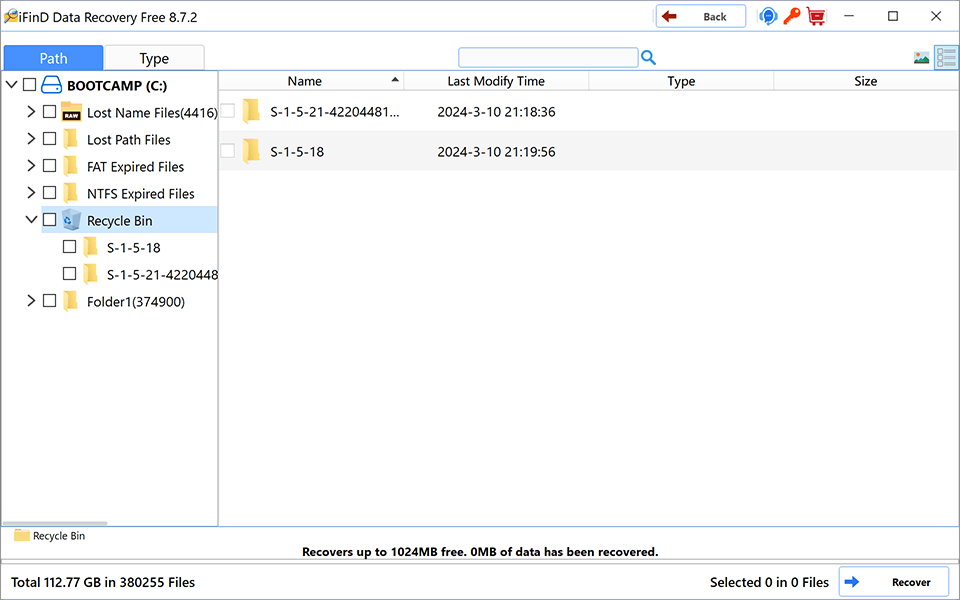960x600 pixels.
Task: Click the BOOTCAMP drive icon
Action: (x=51, y=85)
